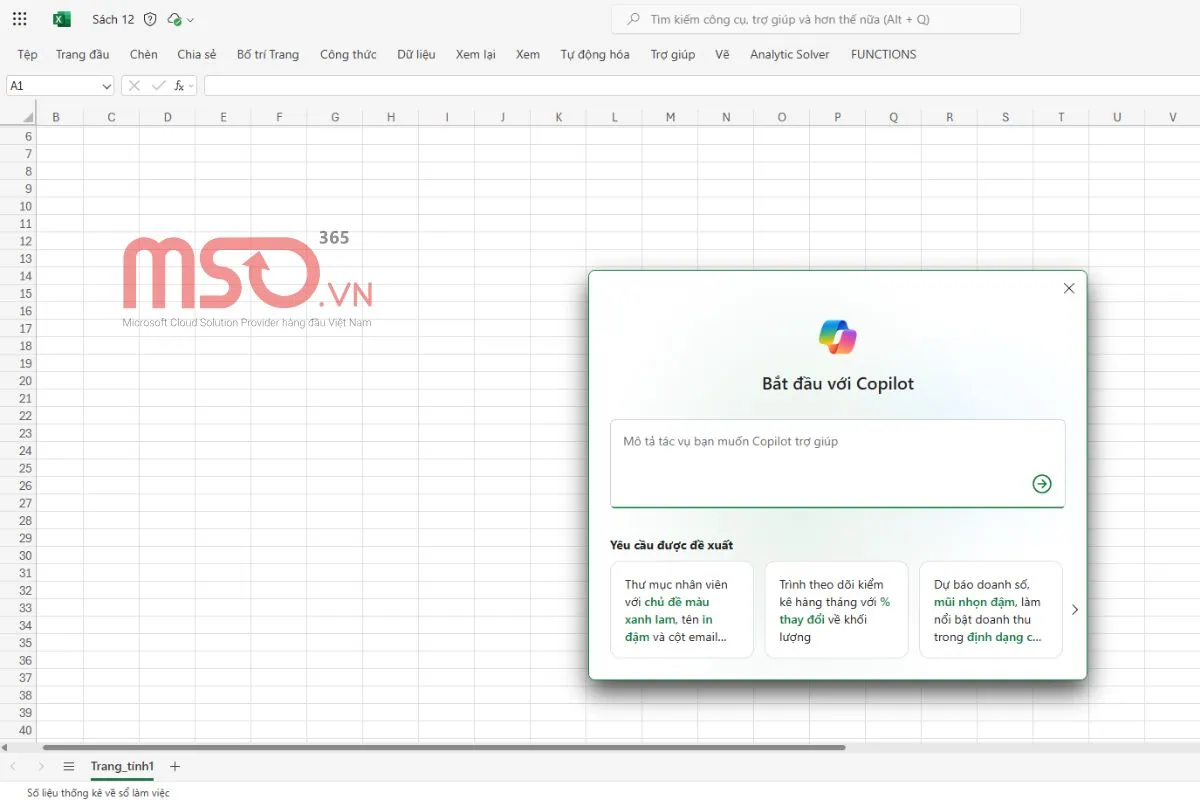Click the Excel logo icon
The height and width of the screenshot is (800, 1200).
(62, 19)
